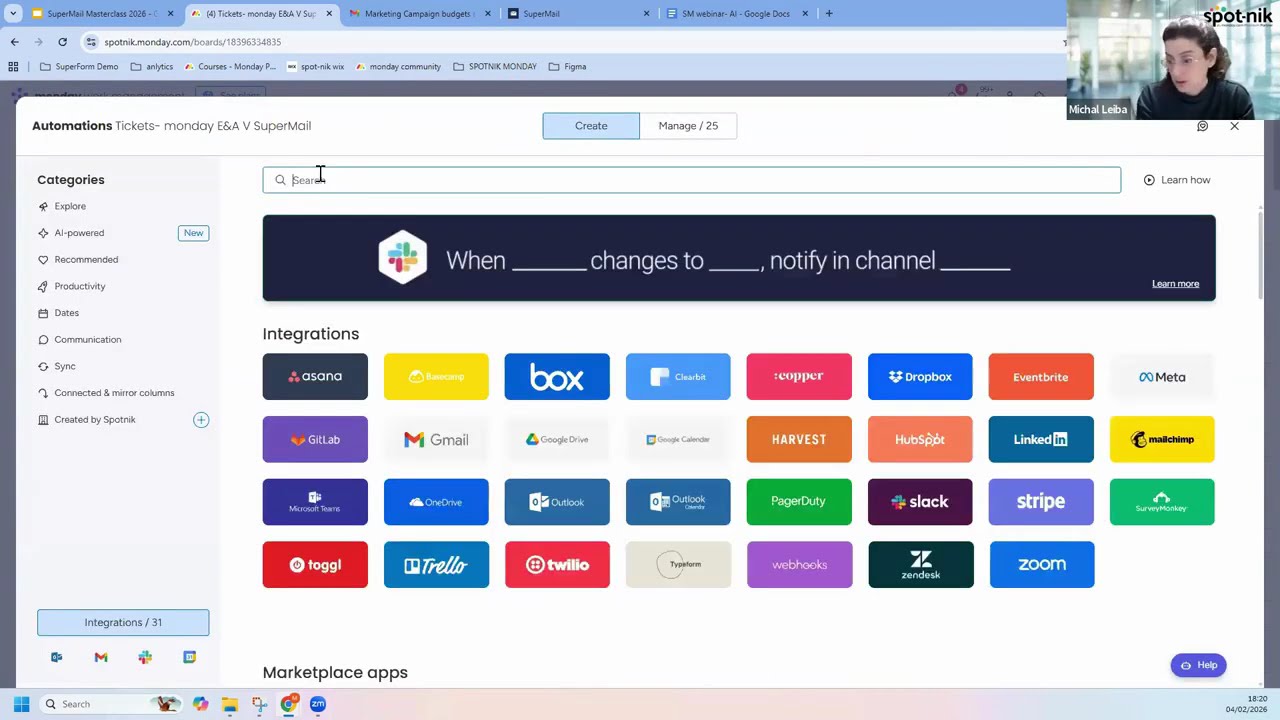Open the Google Calendar integration tile
Screen dimensions: 1280x720
click(678, 439)
